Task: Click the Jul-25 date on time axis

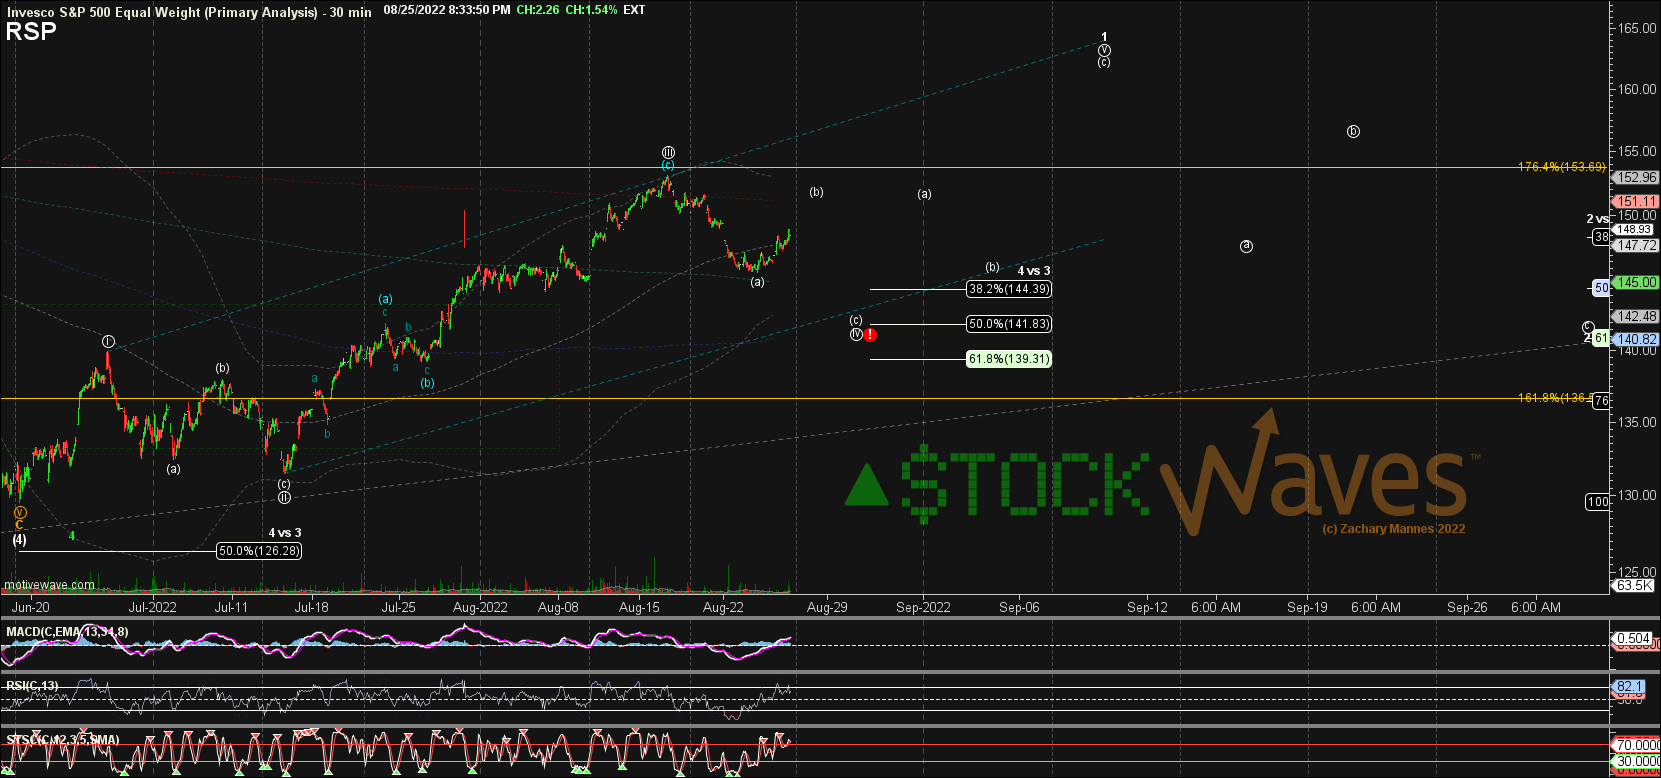Action: (398, 607)
